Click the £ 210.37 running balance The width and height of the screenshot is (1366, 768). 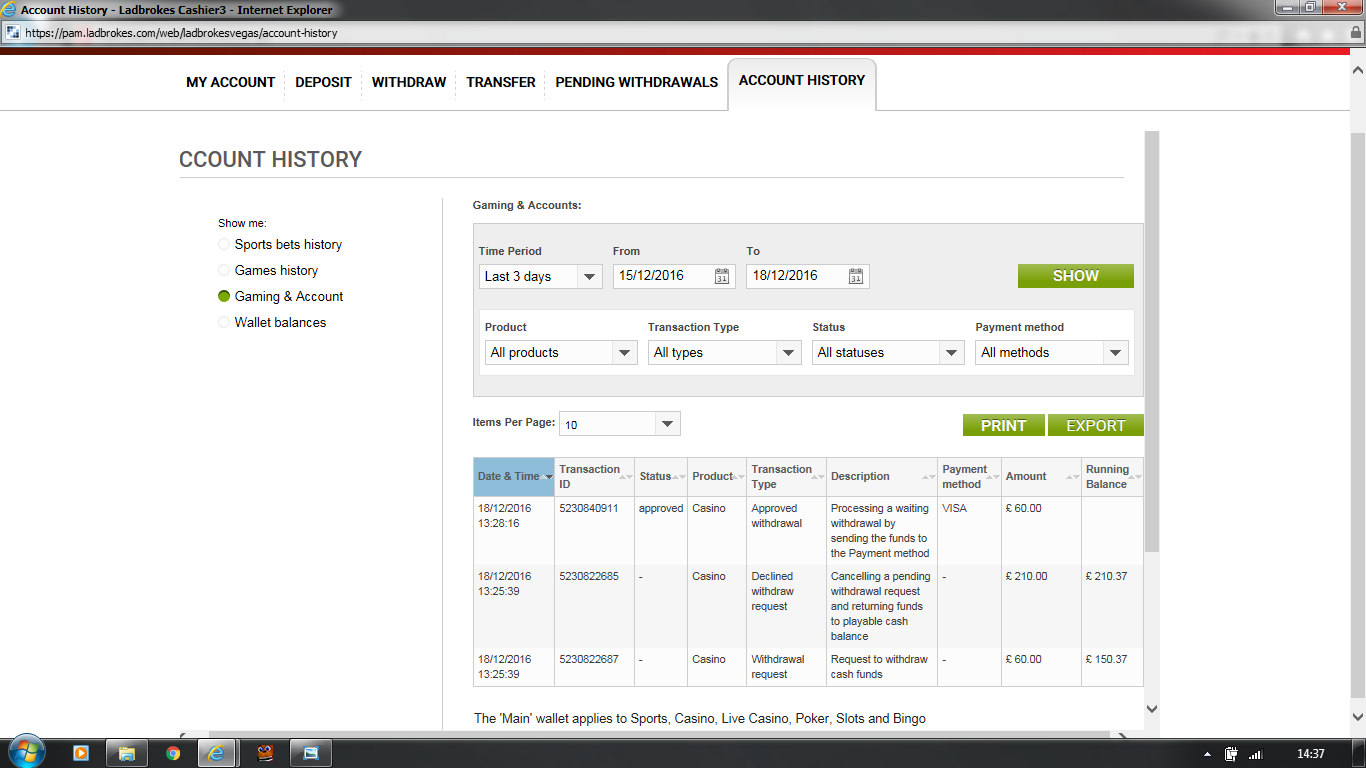click(x=1106, y=576)
